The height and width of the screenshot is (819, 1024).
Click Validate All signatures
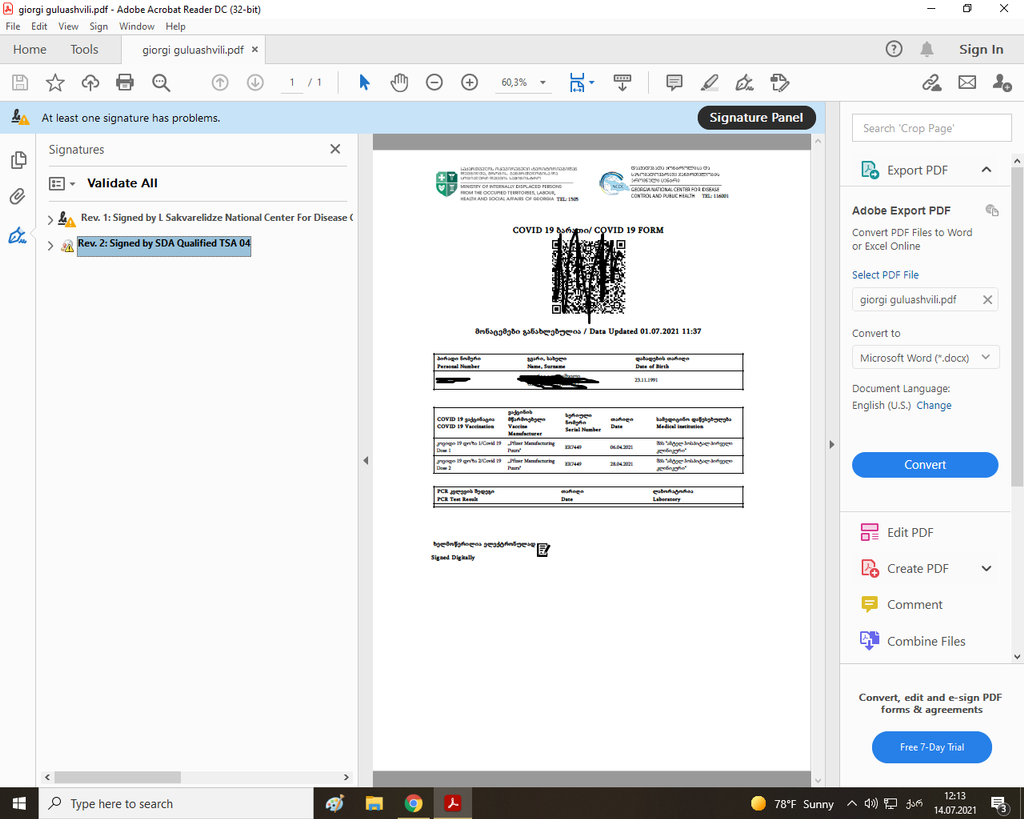pyautogui.click(x=122, y=184)
